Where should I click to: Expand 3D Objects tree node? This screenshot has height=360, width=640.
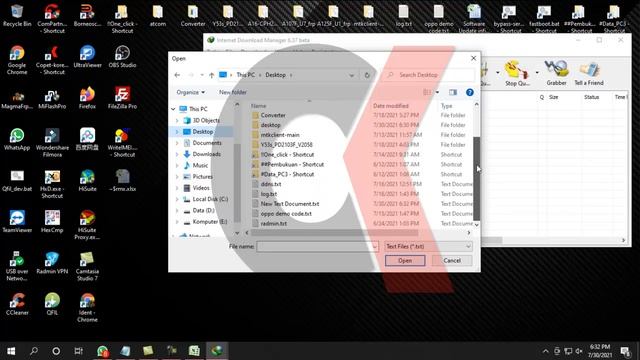177,120
